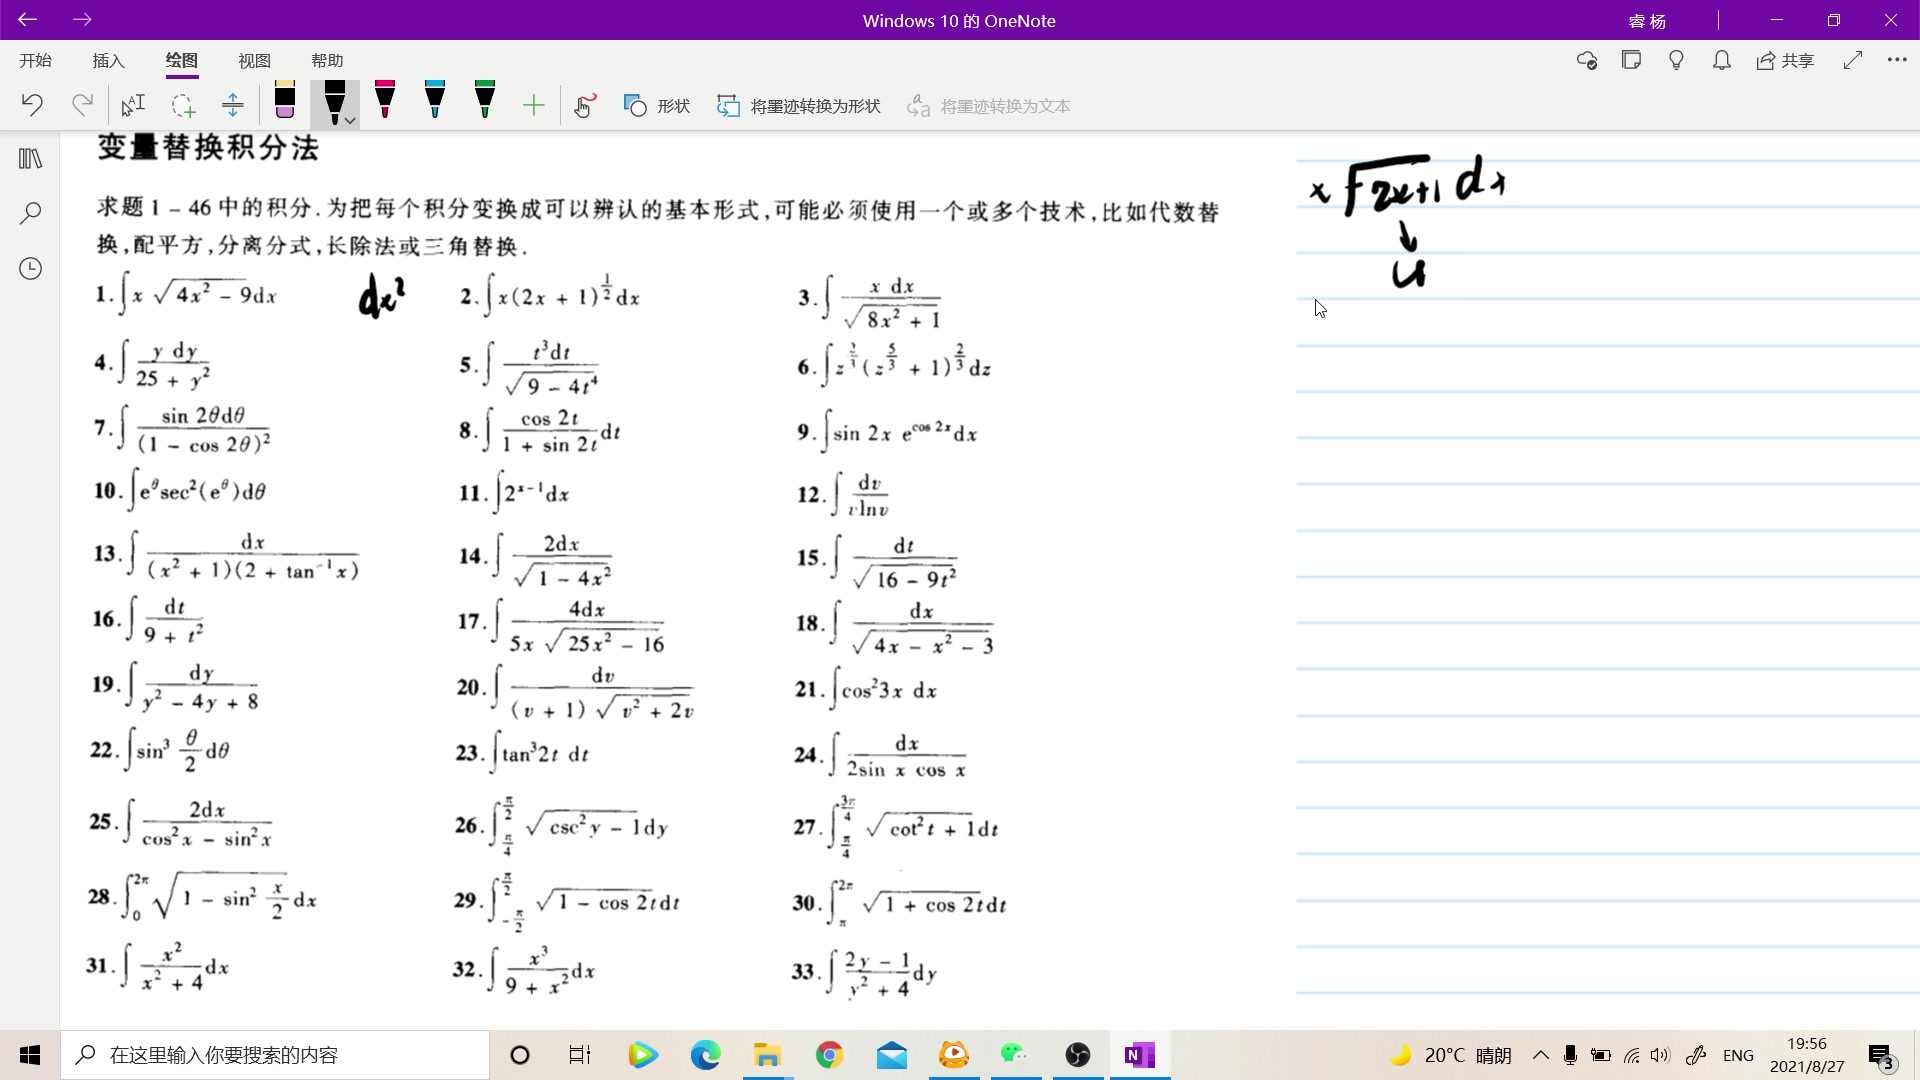Click the 共享 share button
The height and width of the screenshot is (1080, 1920).
coord(1785,61)
